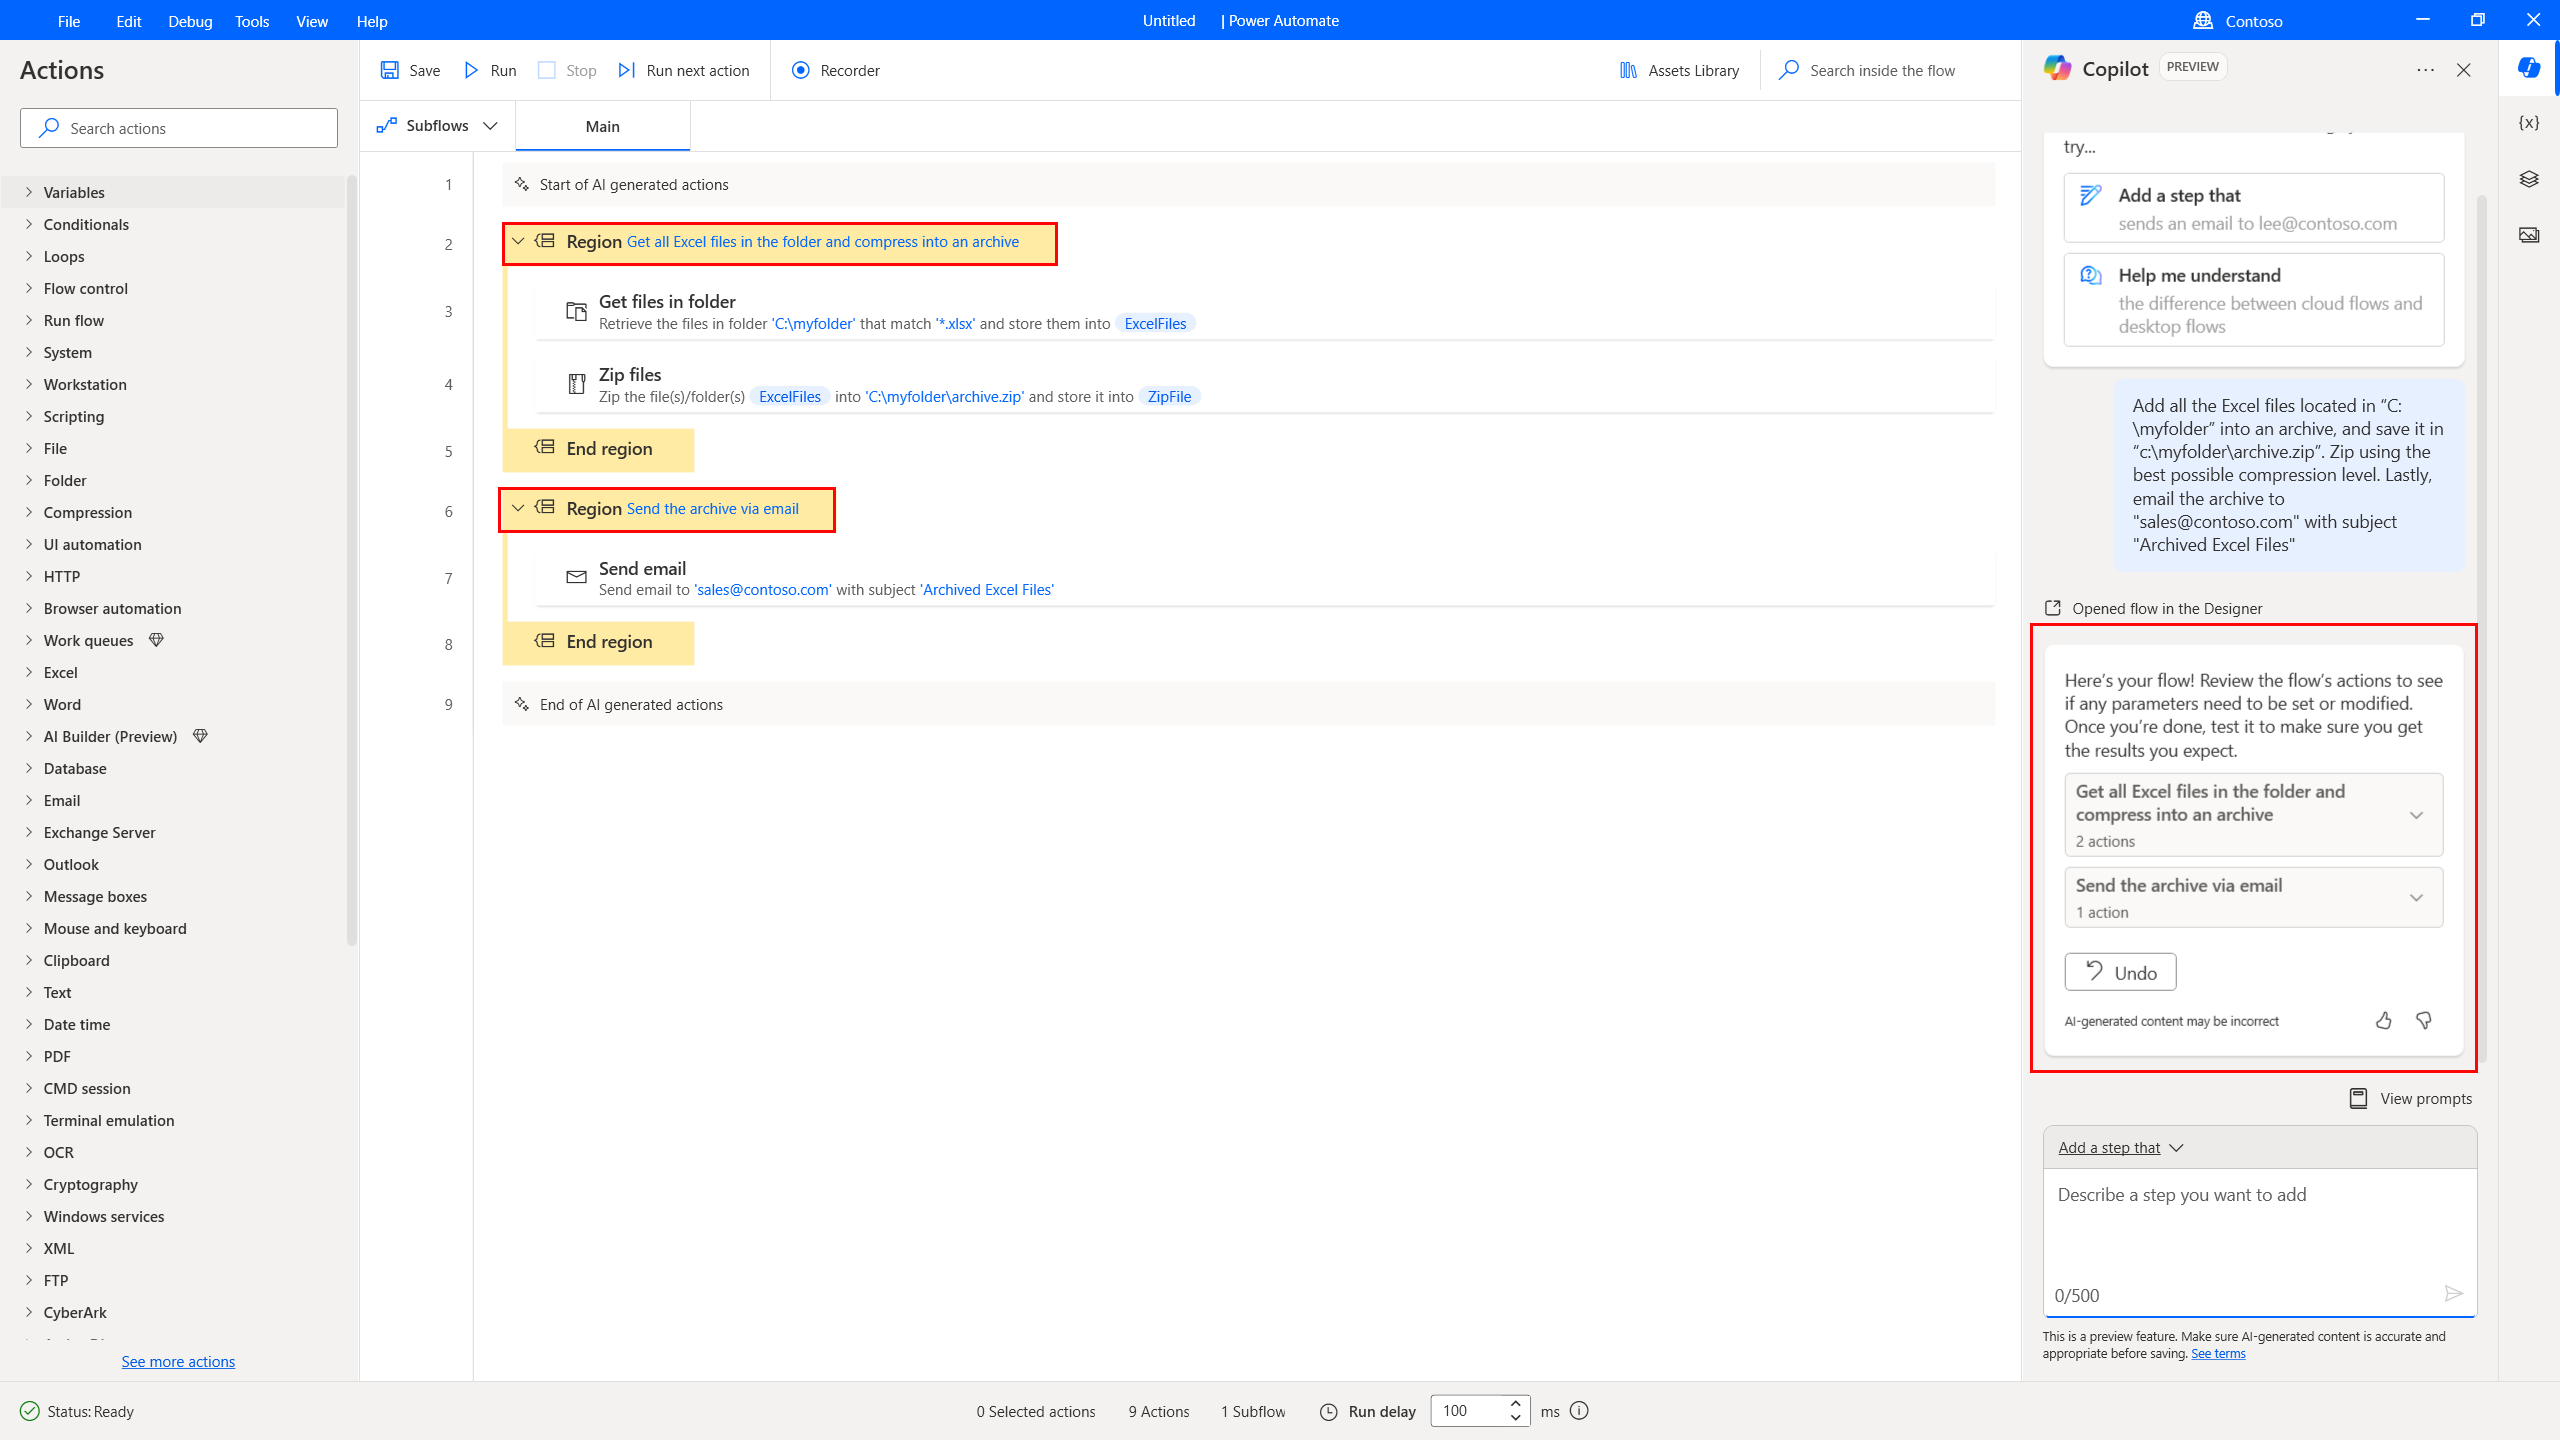Screen dimensions: 2560x1440
Task: Collapse Region Send the archive via email
Action: coord(520,508)
